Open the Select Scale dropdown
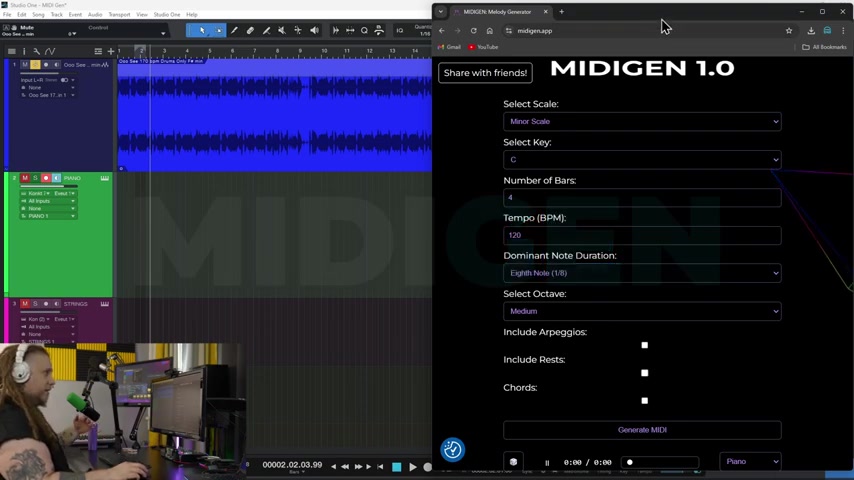The width and height of the screenshot is (854, 480). 642,121
